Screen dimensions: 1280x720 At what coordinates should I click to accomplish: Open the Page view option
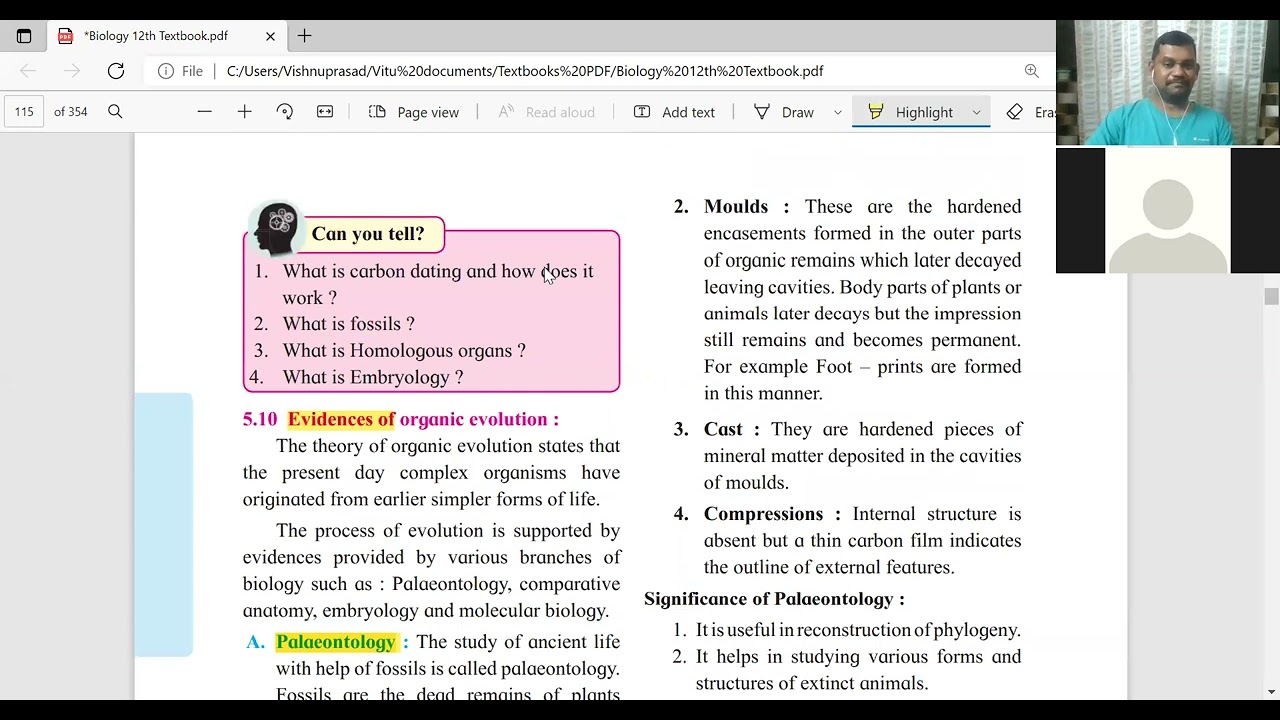tap(414, 112)
